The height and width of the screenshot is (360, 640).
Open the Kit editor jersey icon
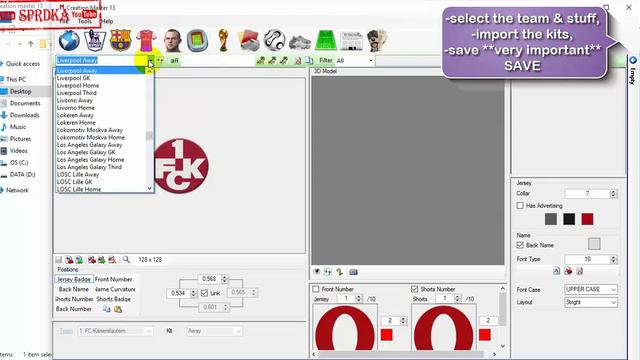(146, 40)
